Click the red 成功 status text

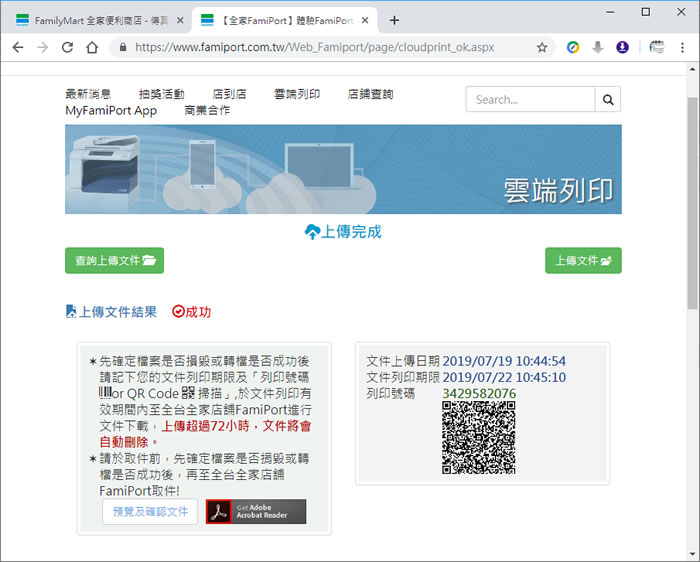coord(192,312)
